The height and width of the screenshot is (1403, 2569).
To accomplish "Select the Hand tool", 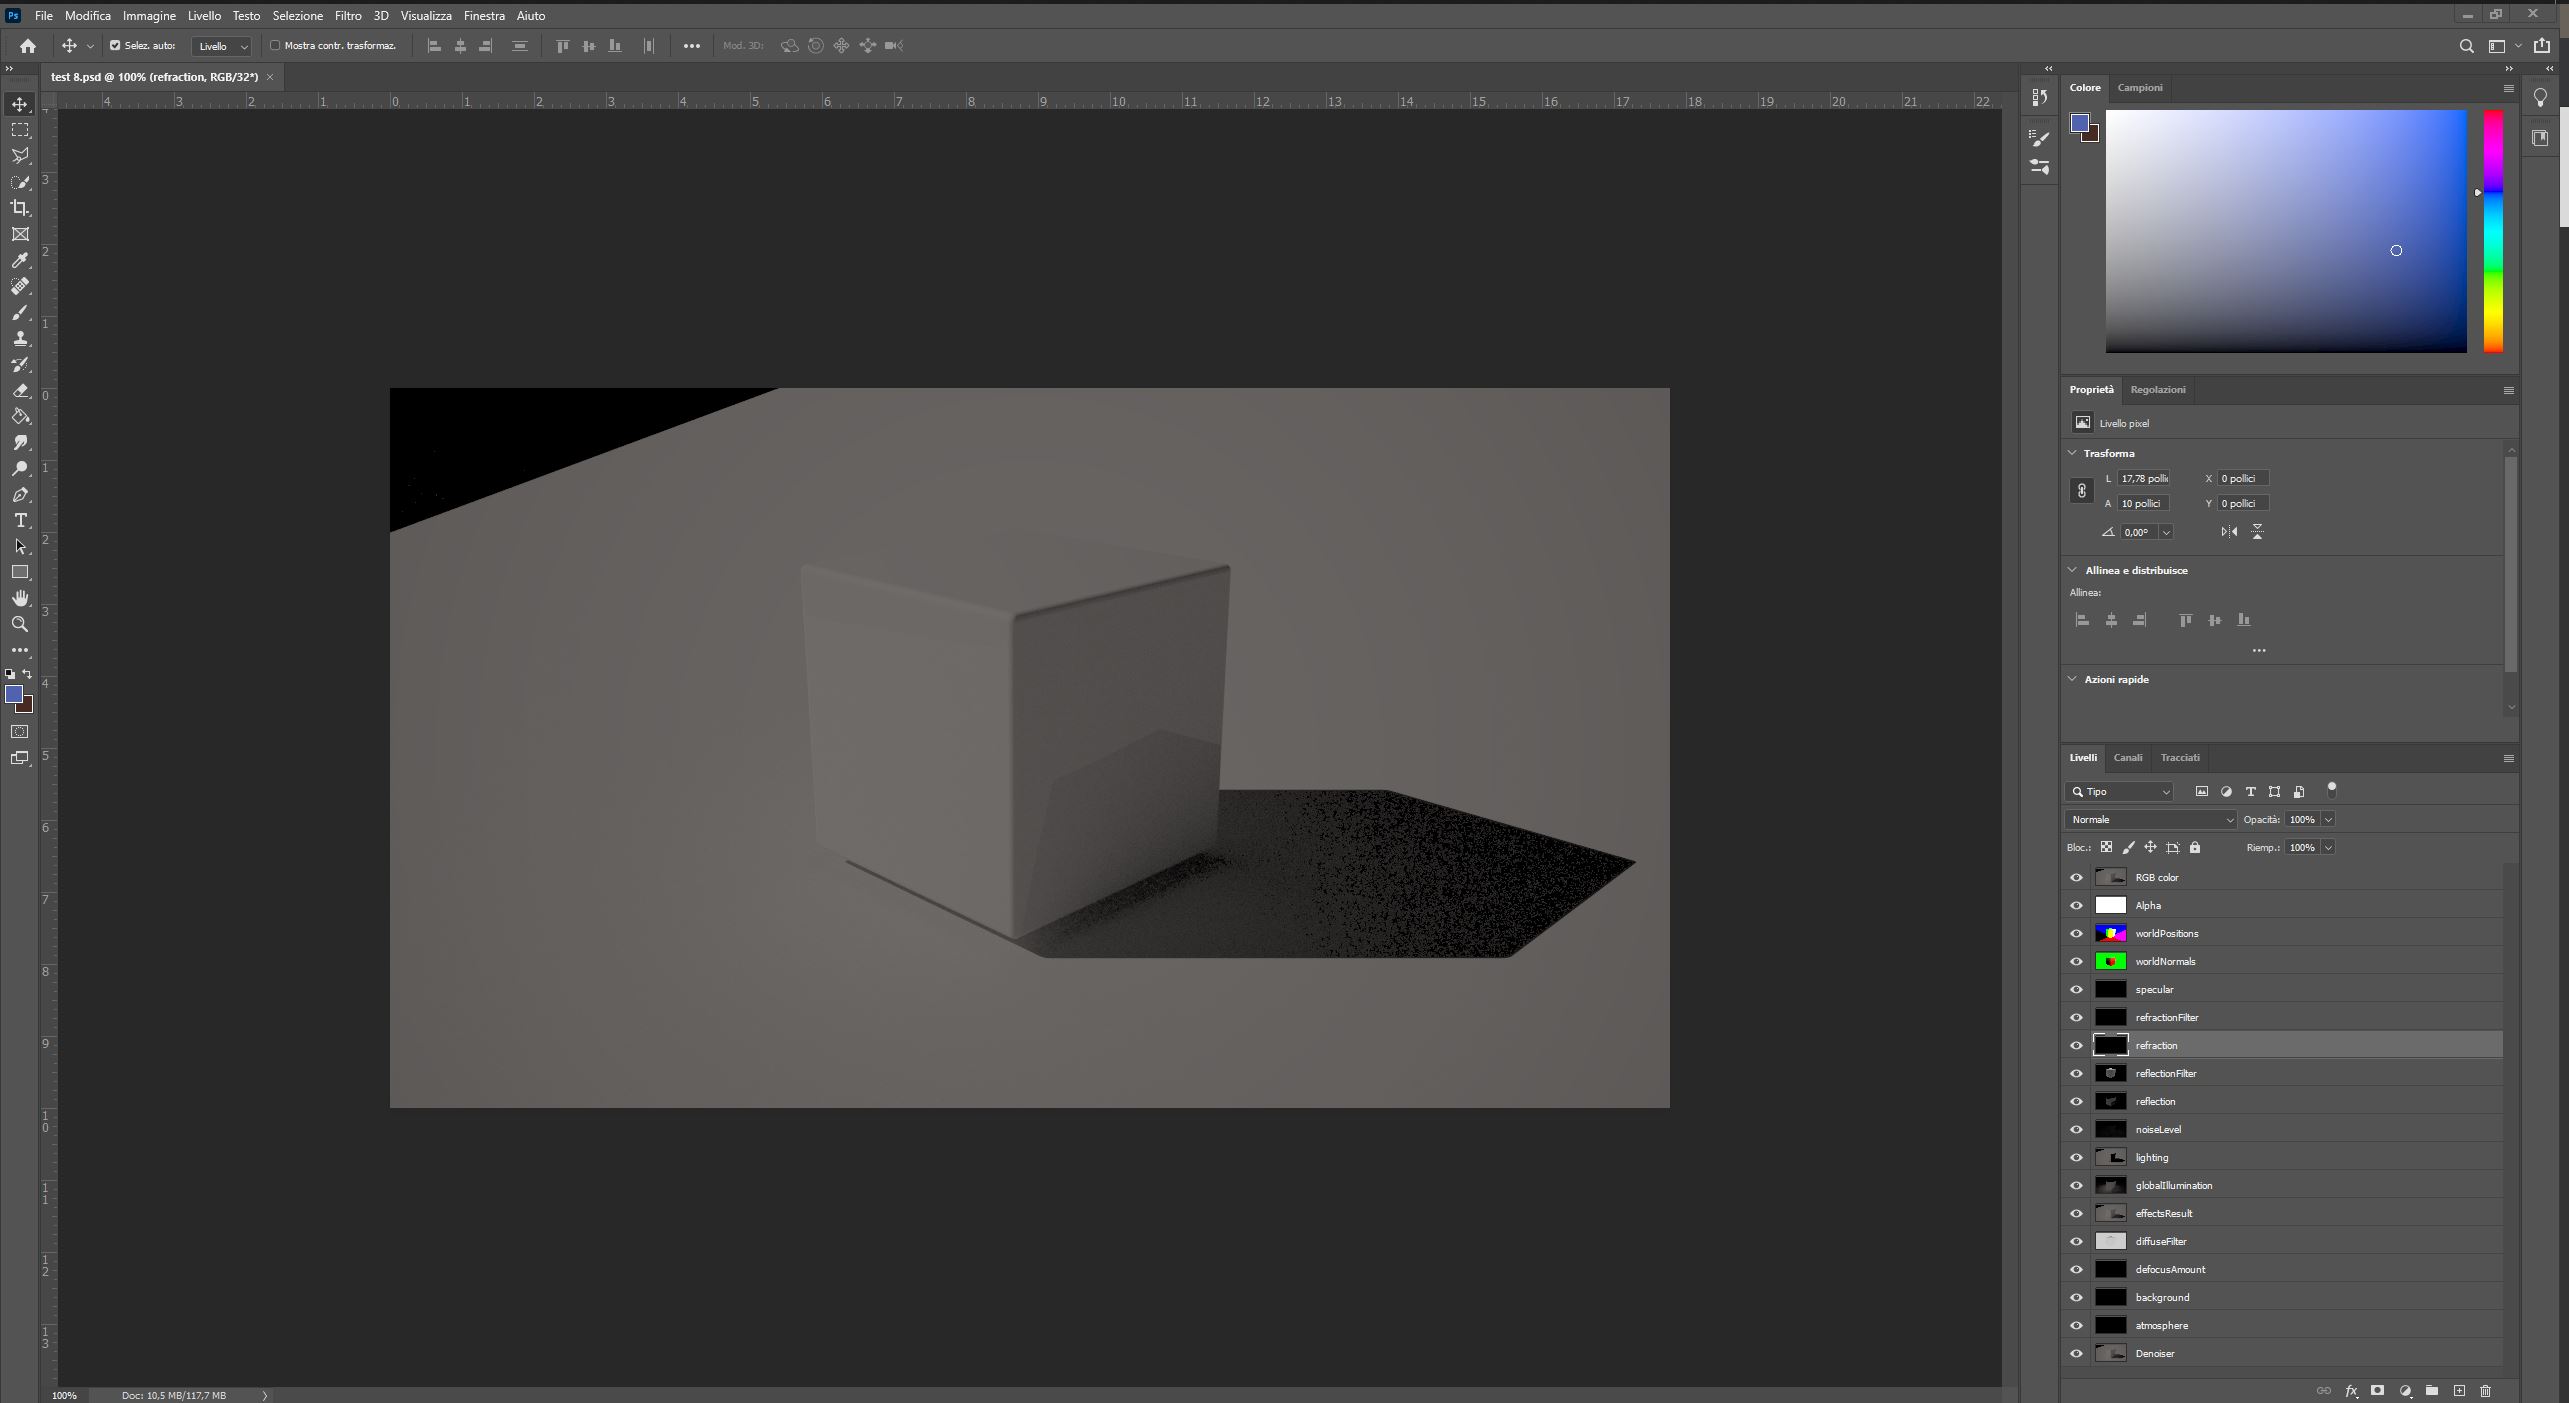I will coord(20,598).
